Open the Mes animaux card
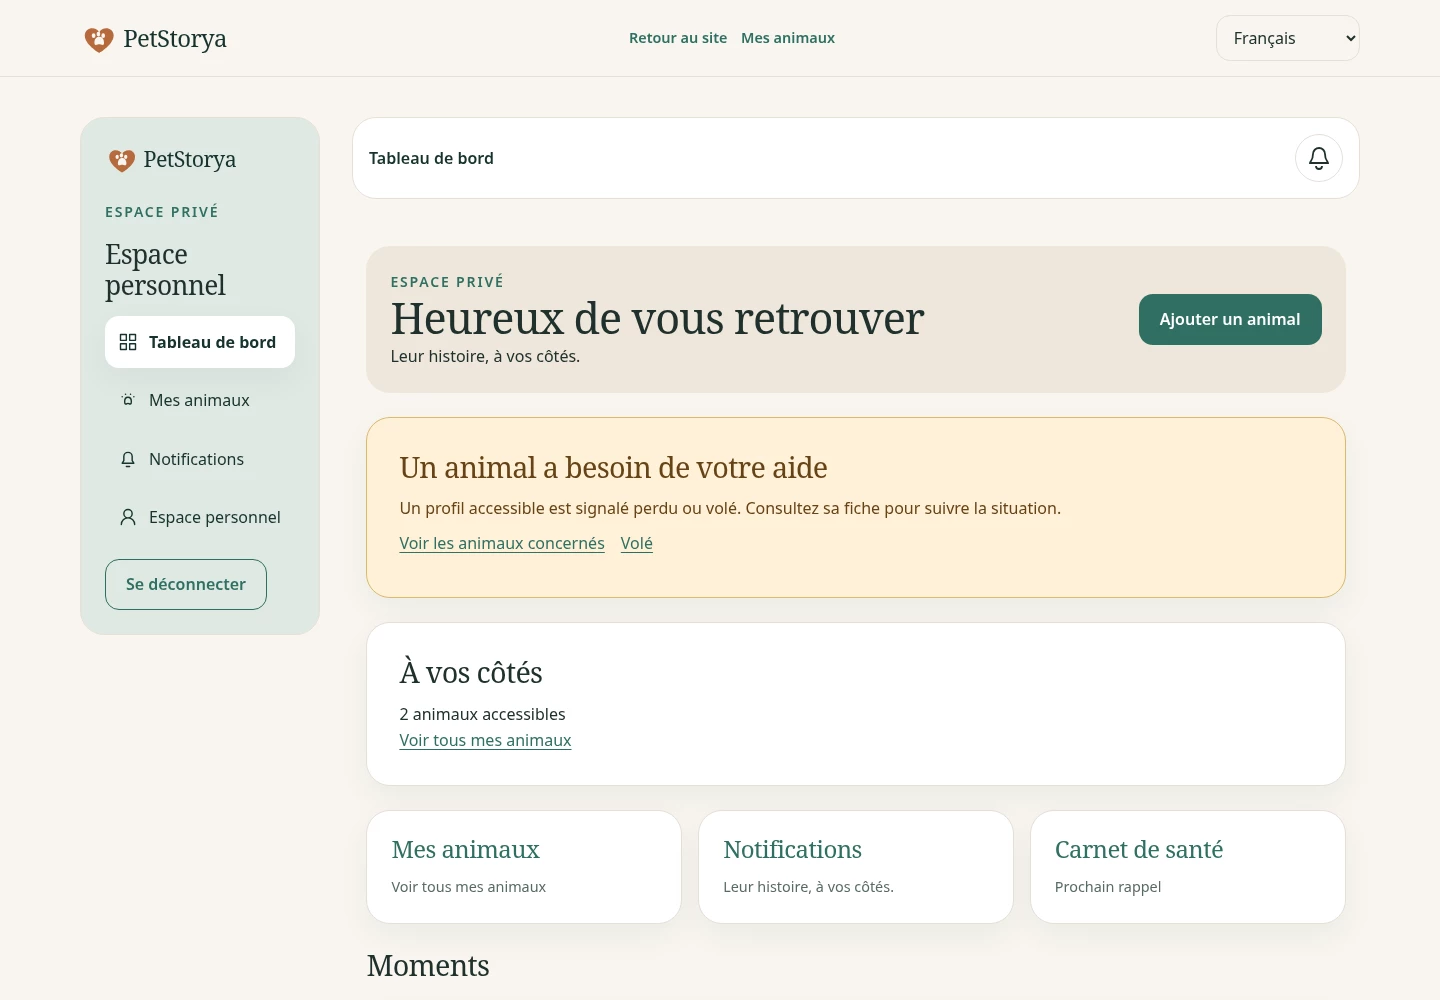Screen dimensions: 1440x1000 coord(524,867)
